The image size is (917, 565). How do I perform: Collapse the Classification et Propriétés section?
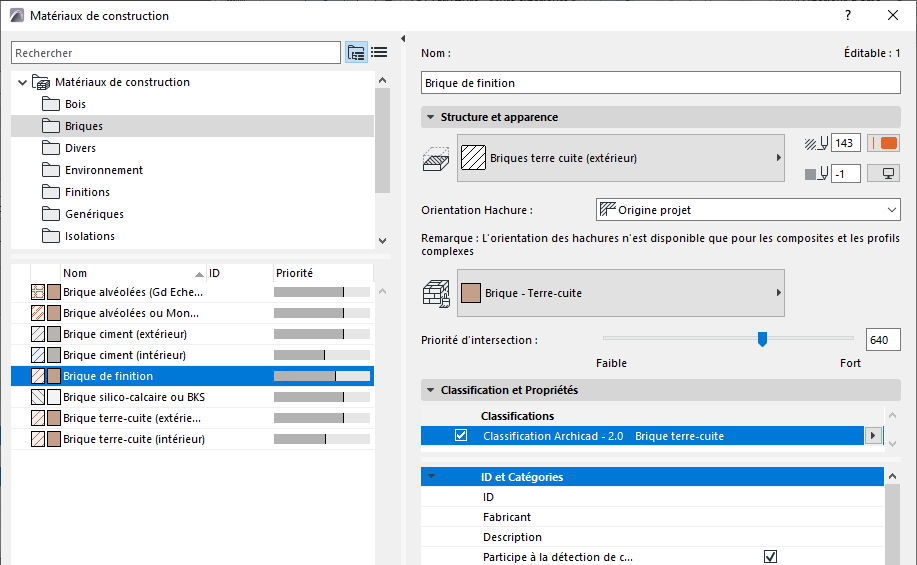click(x=429, y=390)
